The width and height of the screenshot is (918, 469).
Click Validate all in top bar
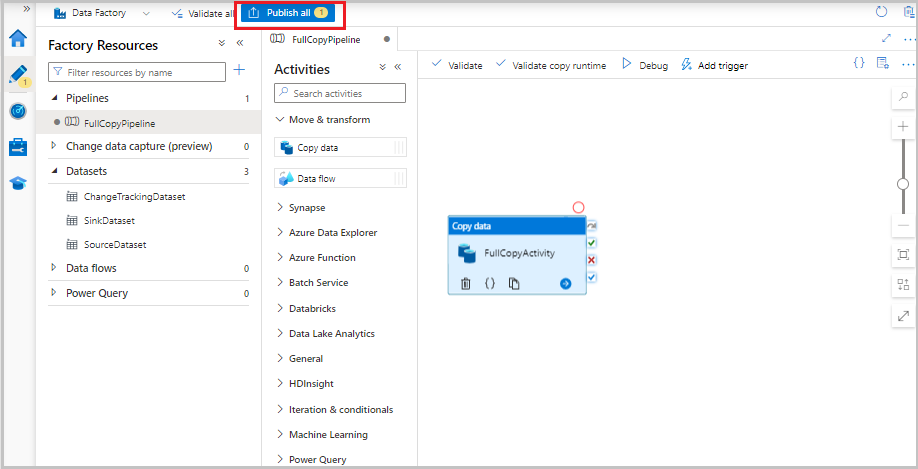coord(203,13)
